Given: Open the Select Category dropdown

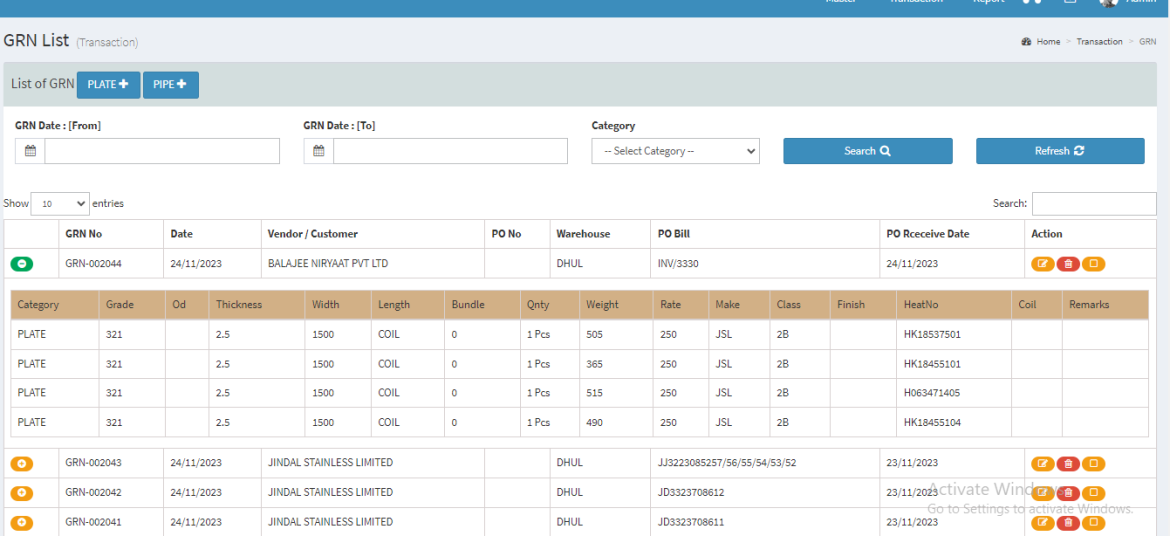Looking at the screenshot, I should (x=675, y=151).
